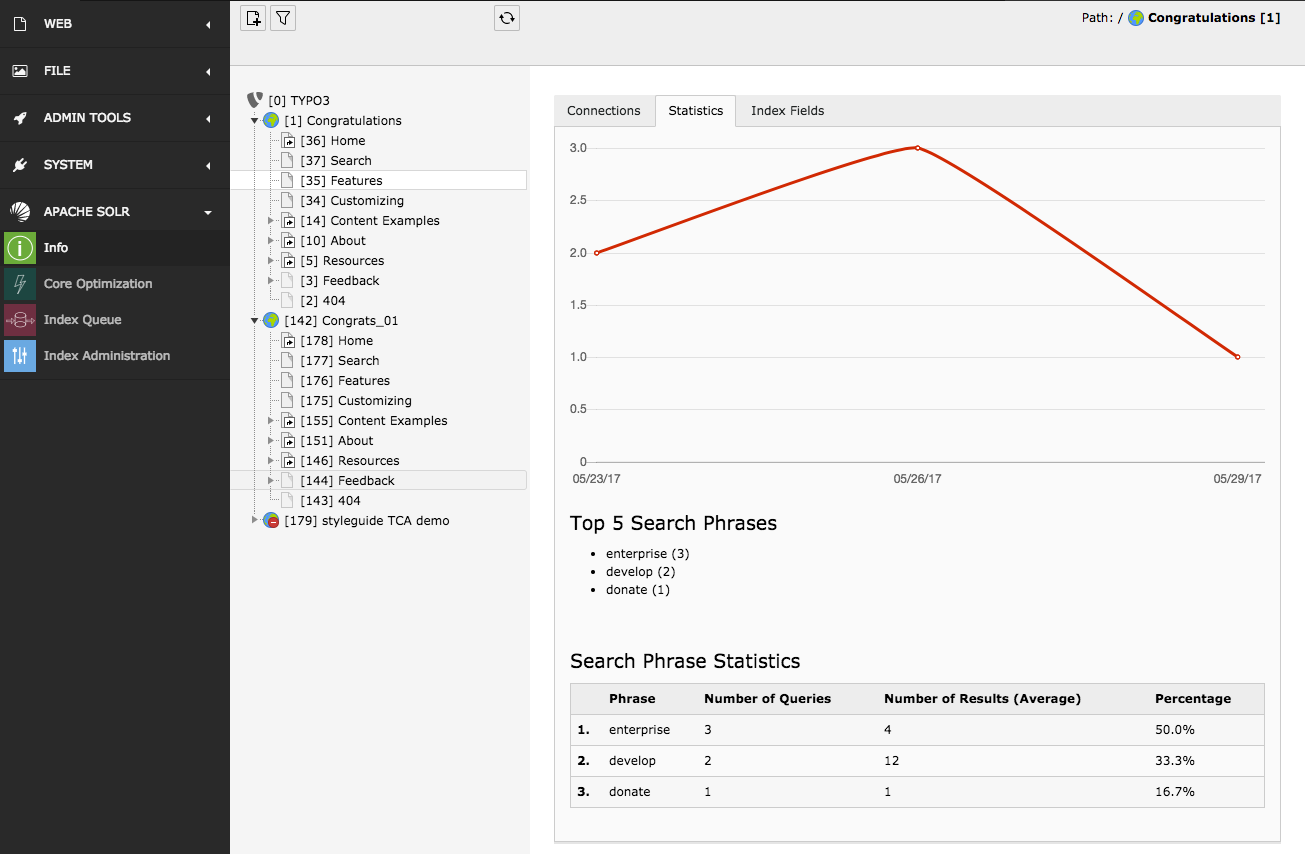This screenshot has height=854, width=1305.
Task: Expand the Admin Tools menu section
Action: pyautogui.click(x=208, y=118)
